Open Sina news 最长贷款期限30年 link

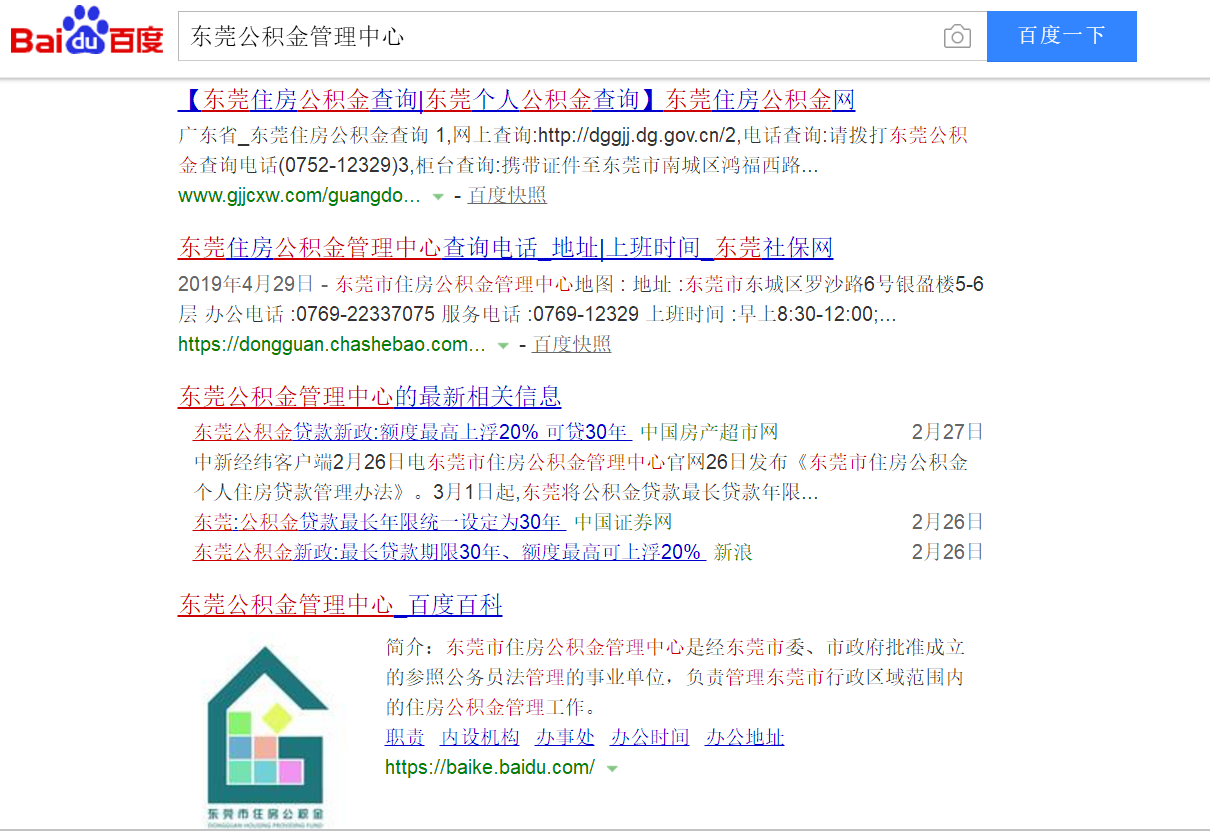click(x=449, y=552)
